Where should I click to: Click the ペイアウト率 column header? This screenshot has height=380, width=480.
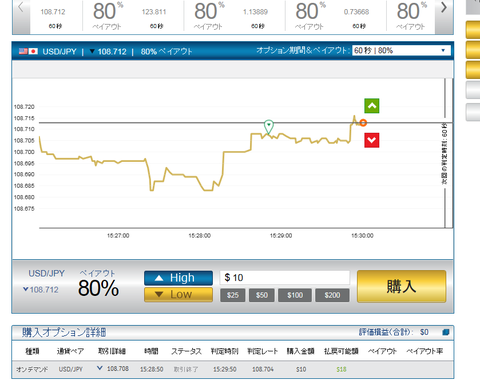425,351
